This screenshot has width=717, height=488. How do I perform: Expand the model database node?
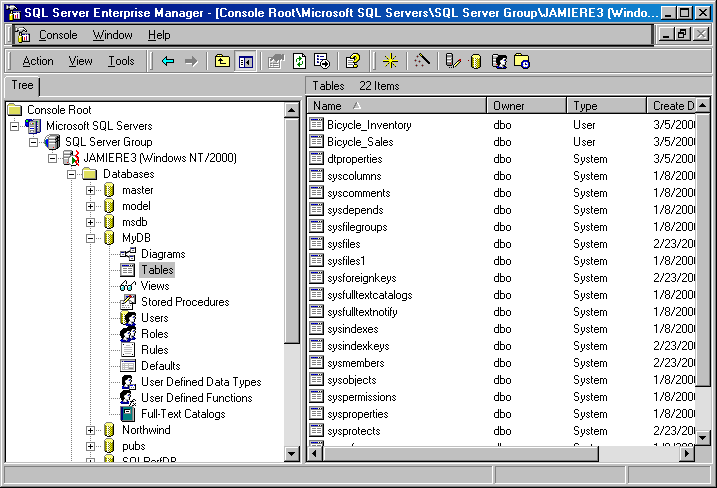(x=91, y=206)
